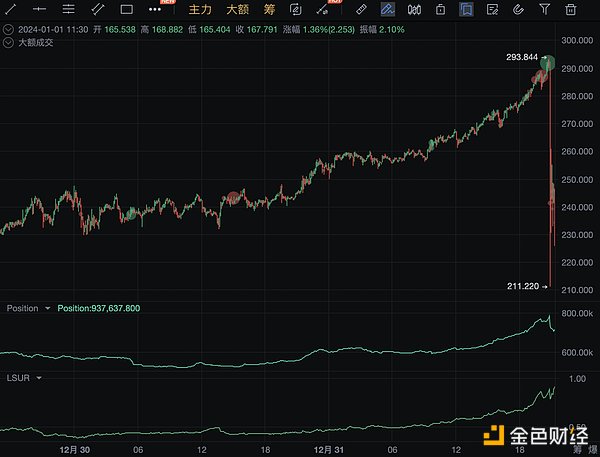The width and height of the screenshot is (600, 457).
Task: Click the 211.220 low price label
Action: tap(524, 286)
